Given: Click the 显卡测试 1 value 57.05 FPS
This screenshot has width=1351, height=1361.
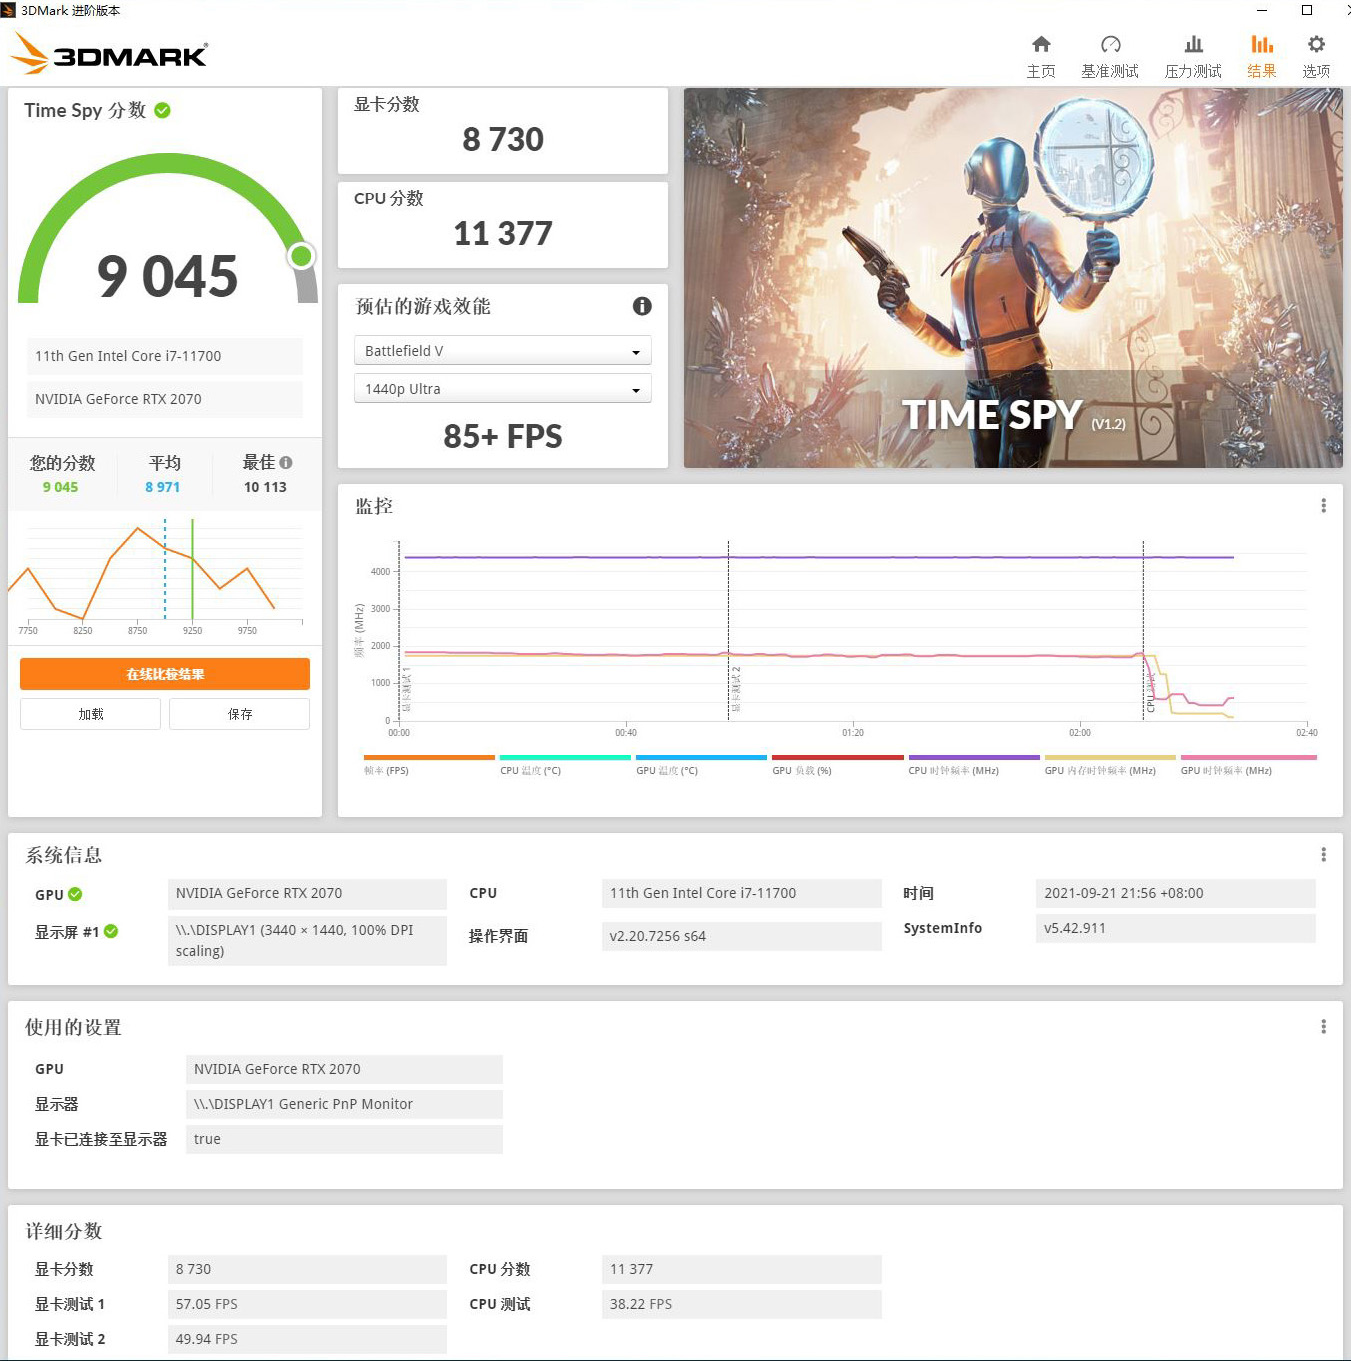Looking at the screenshot, I should pos(307,1304).
